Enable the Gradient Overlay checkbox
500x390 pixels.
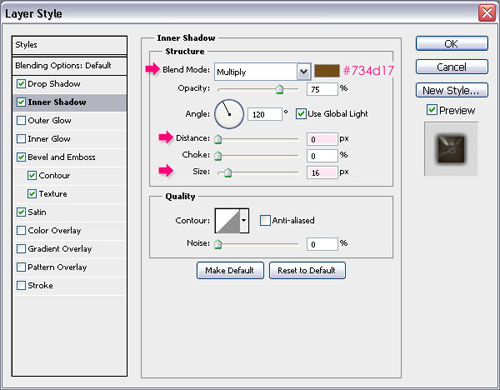[x=21, y=249]
